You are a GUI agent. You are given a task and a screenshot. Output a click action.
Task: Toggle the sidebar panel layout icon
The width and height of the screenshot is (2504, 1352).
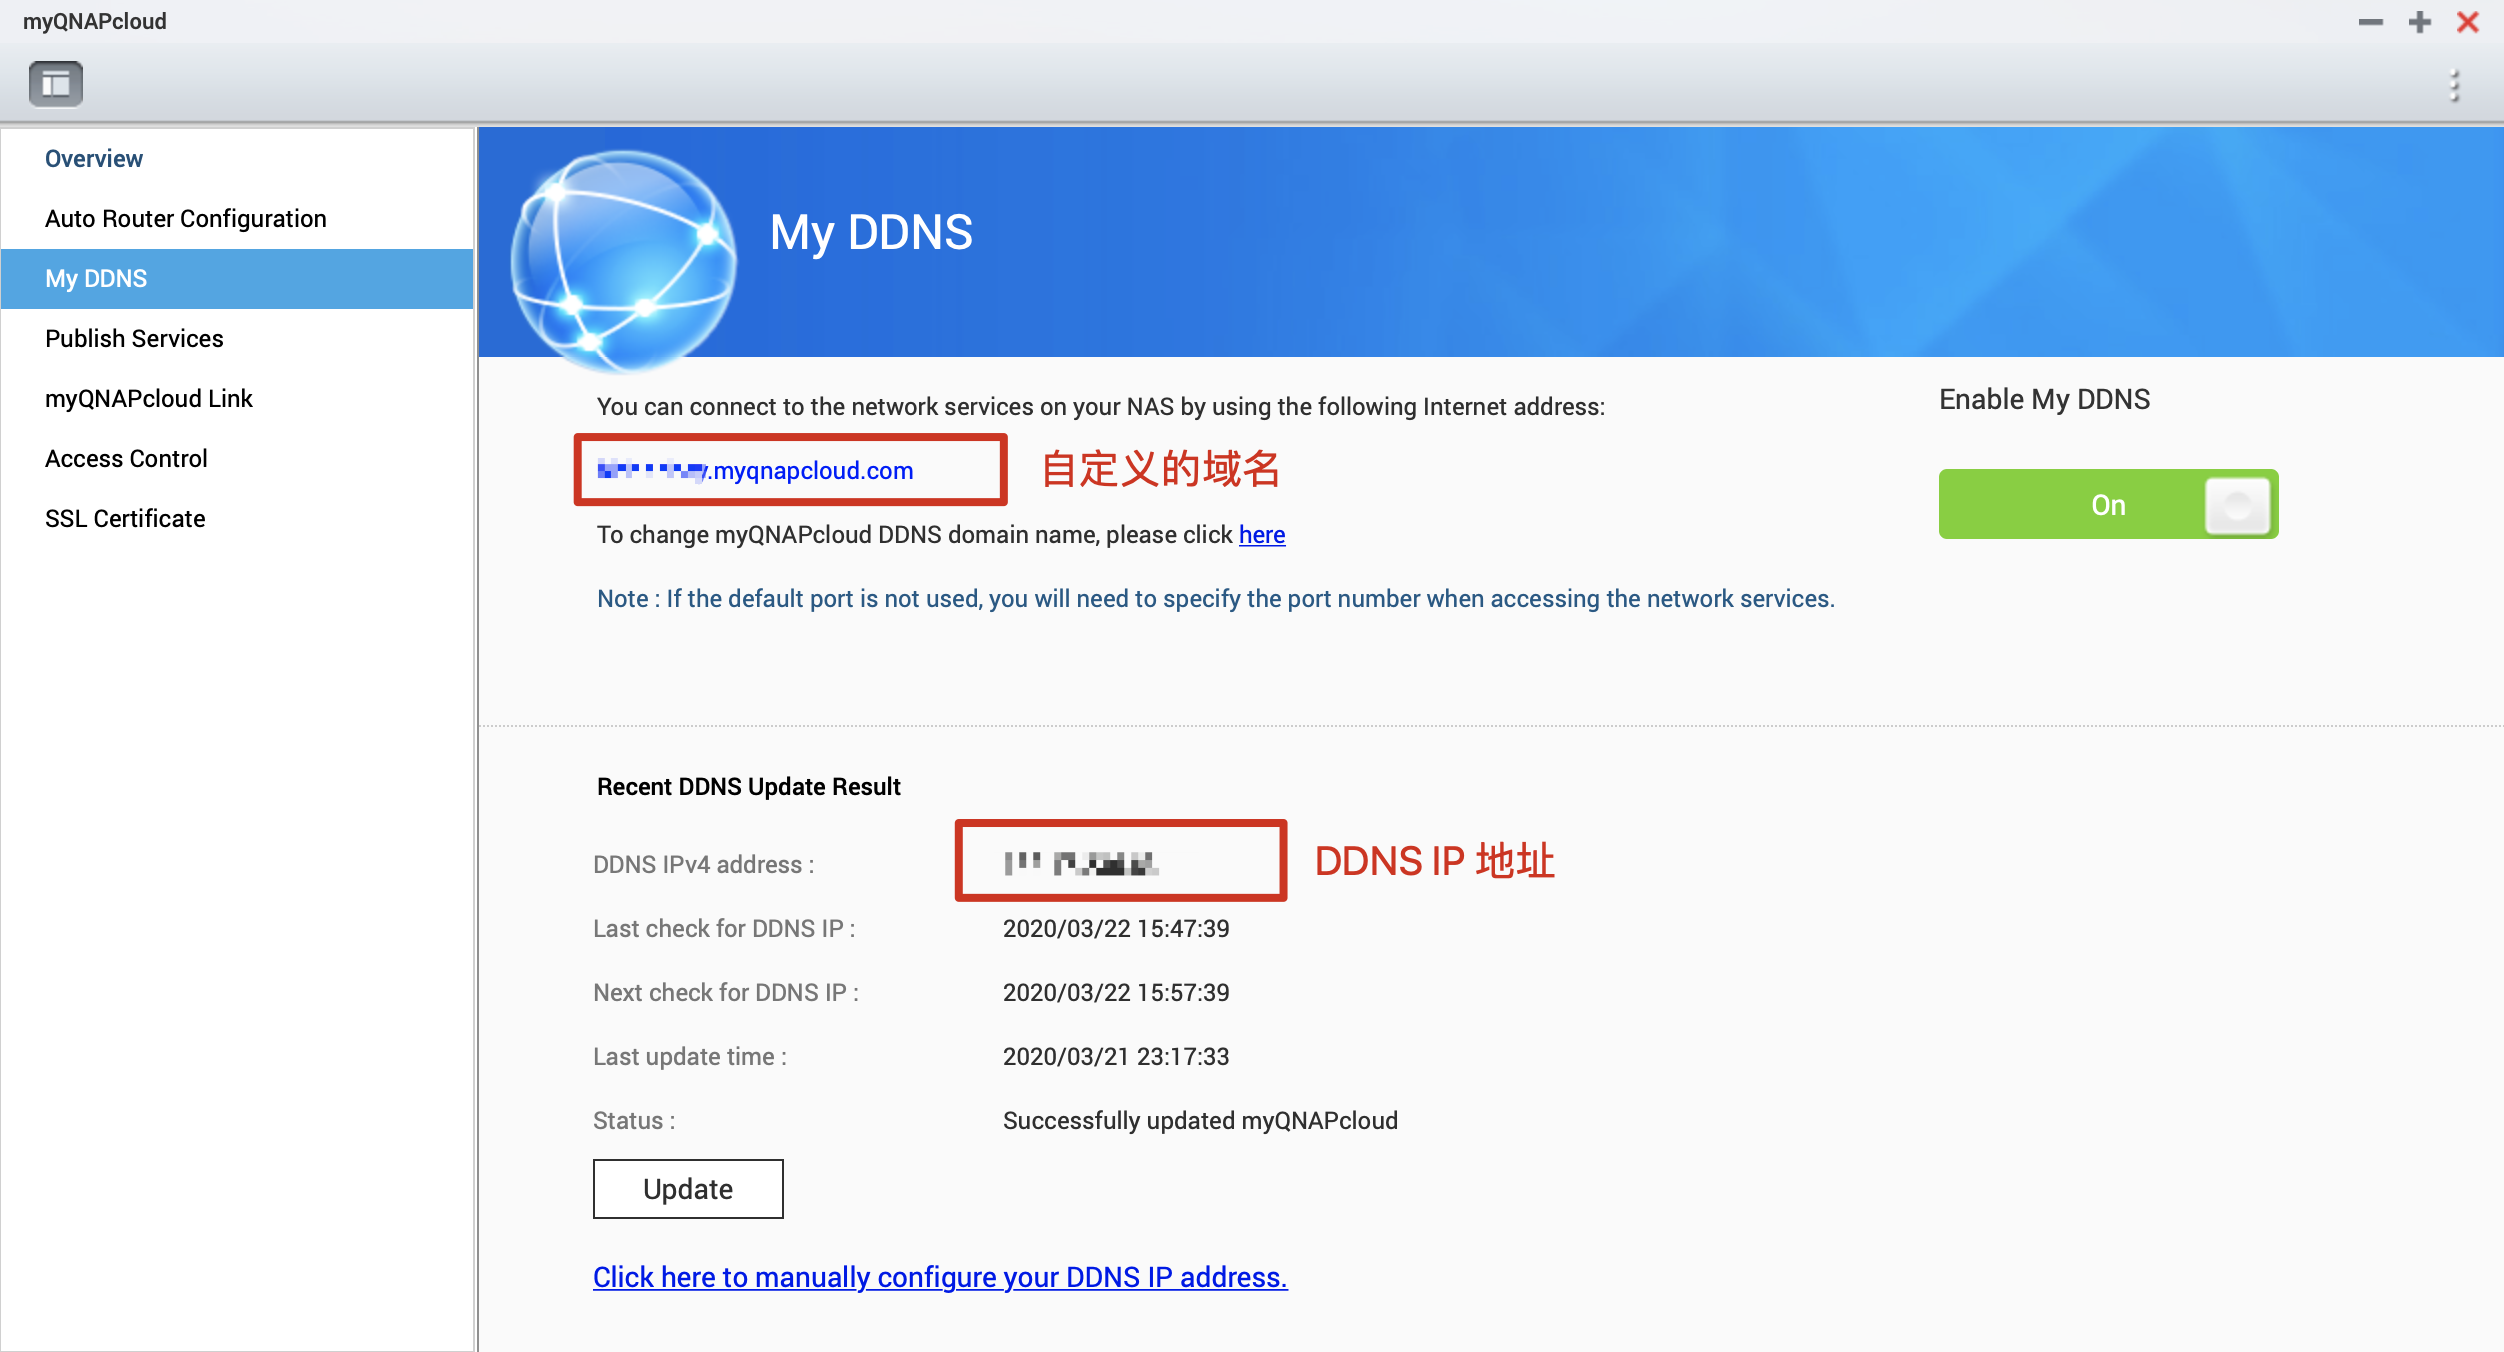coord(56,83)
